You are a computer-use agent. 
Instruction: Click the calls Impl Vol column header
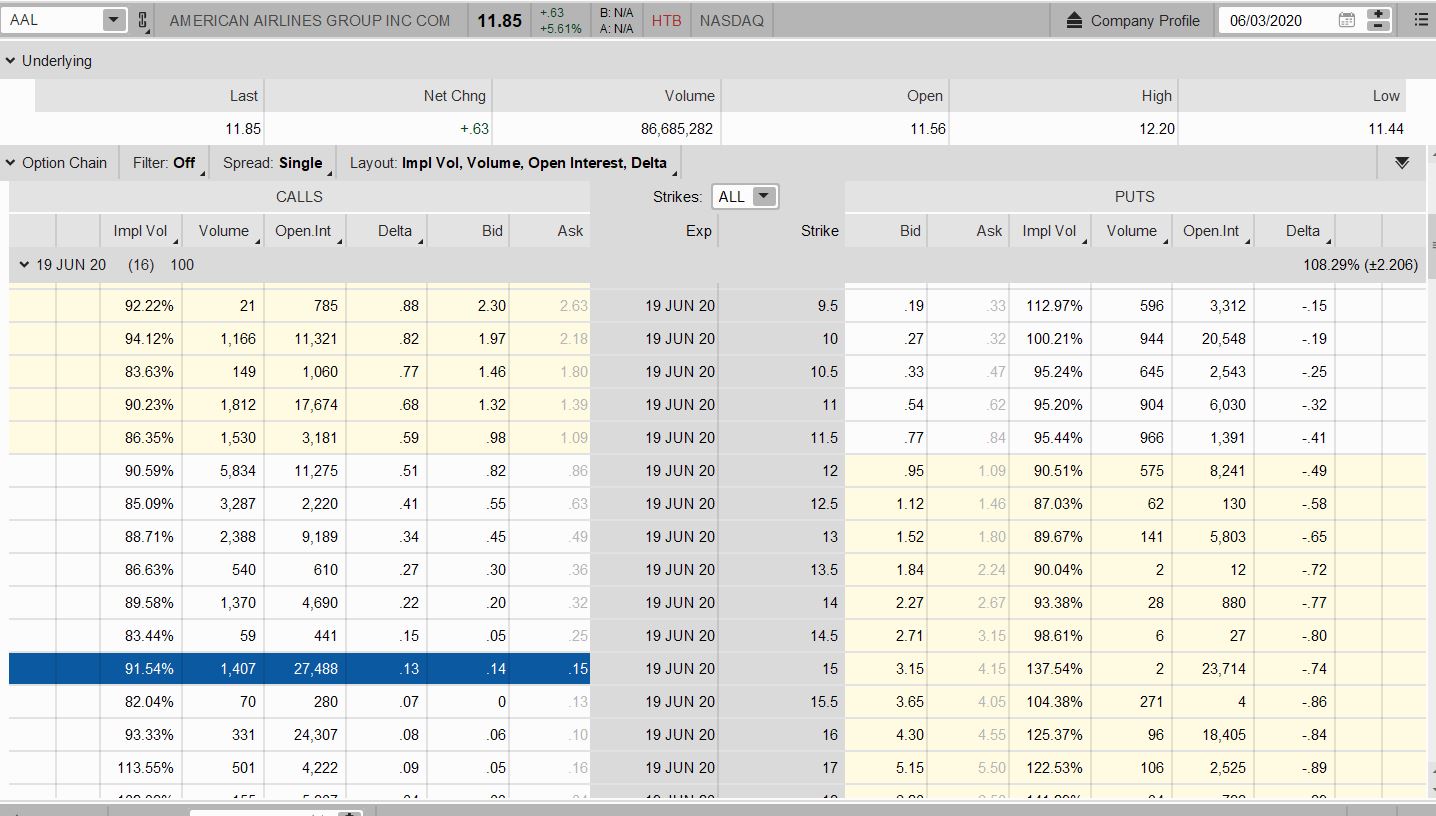140,231
